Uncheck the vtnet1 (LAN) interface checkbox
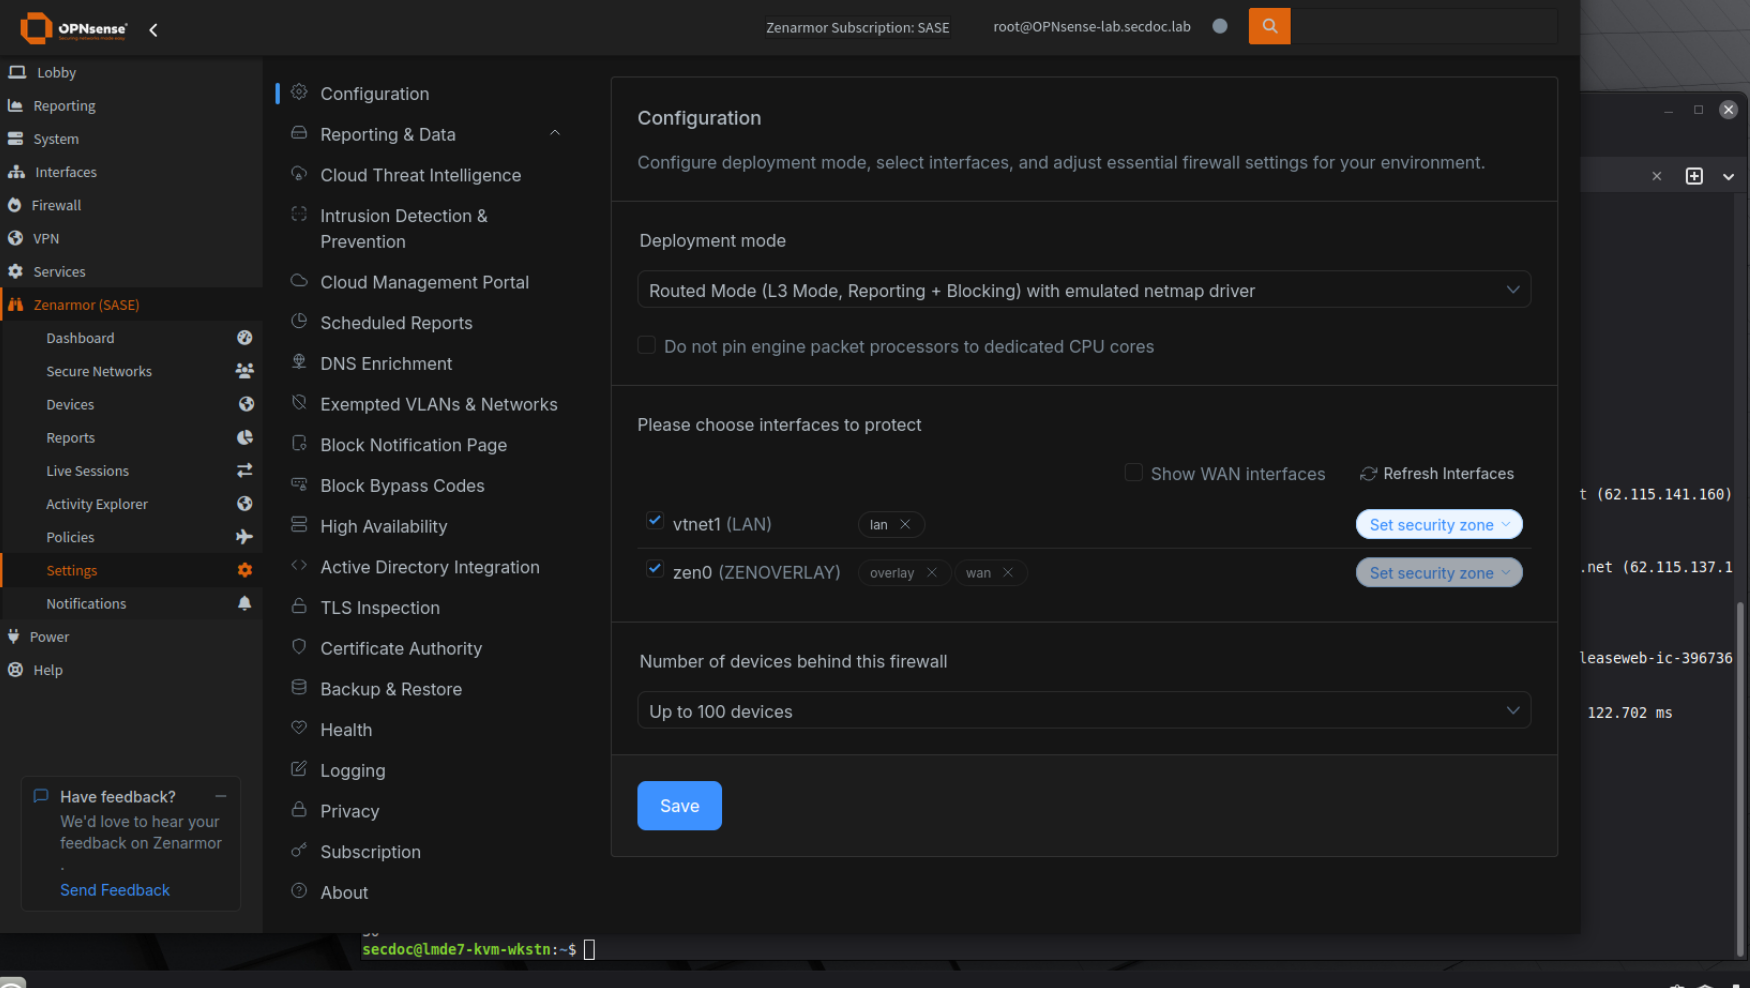 coord(655,521)
